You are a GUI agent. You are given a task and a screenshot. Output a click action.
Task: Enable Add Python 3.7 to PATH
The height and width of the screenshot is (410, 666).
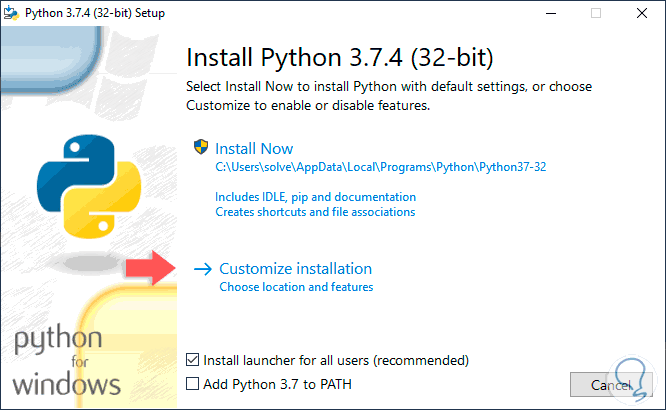click(x=193, y=383)
